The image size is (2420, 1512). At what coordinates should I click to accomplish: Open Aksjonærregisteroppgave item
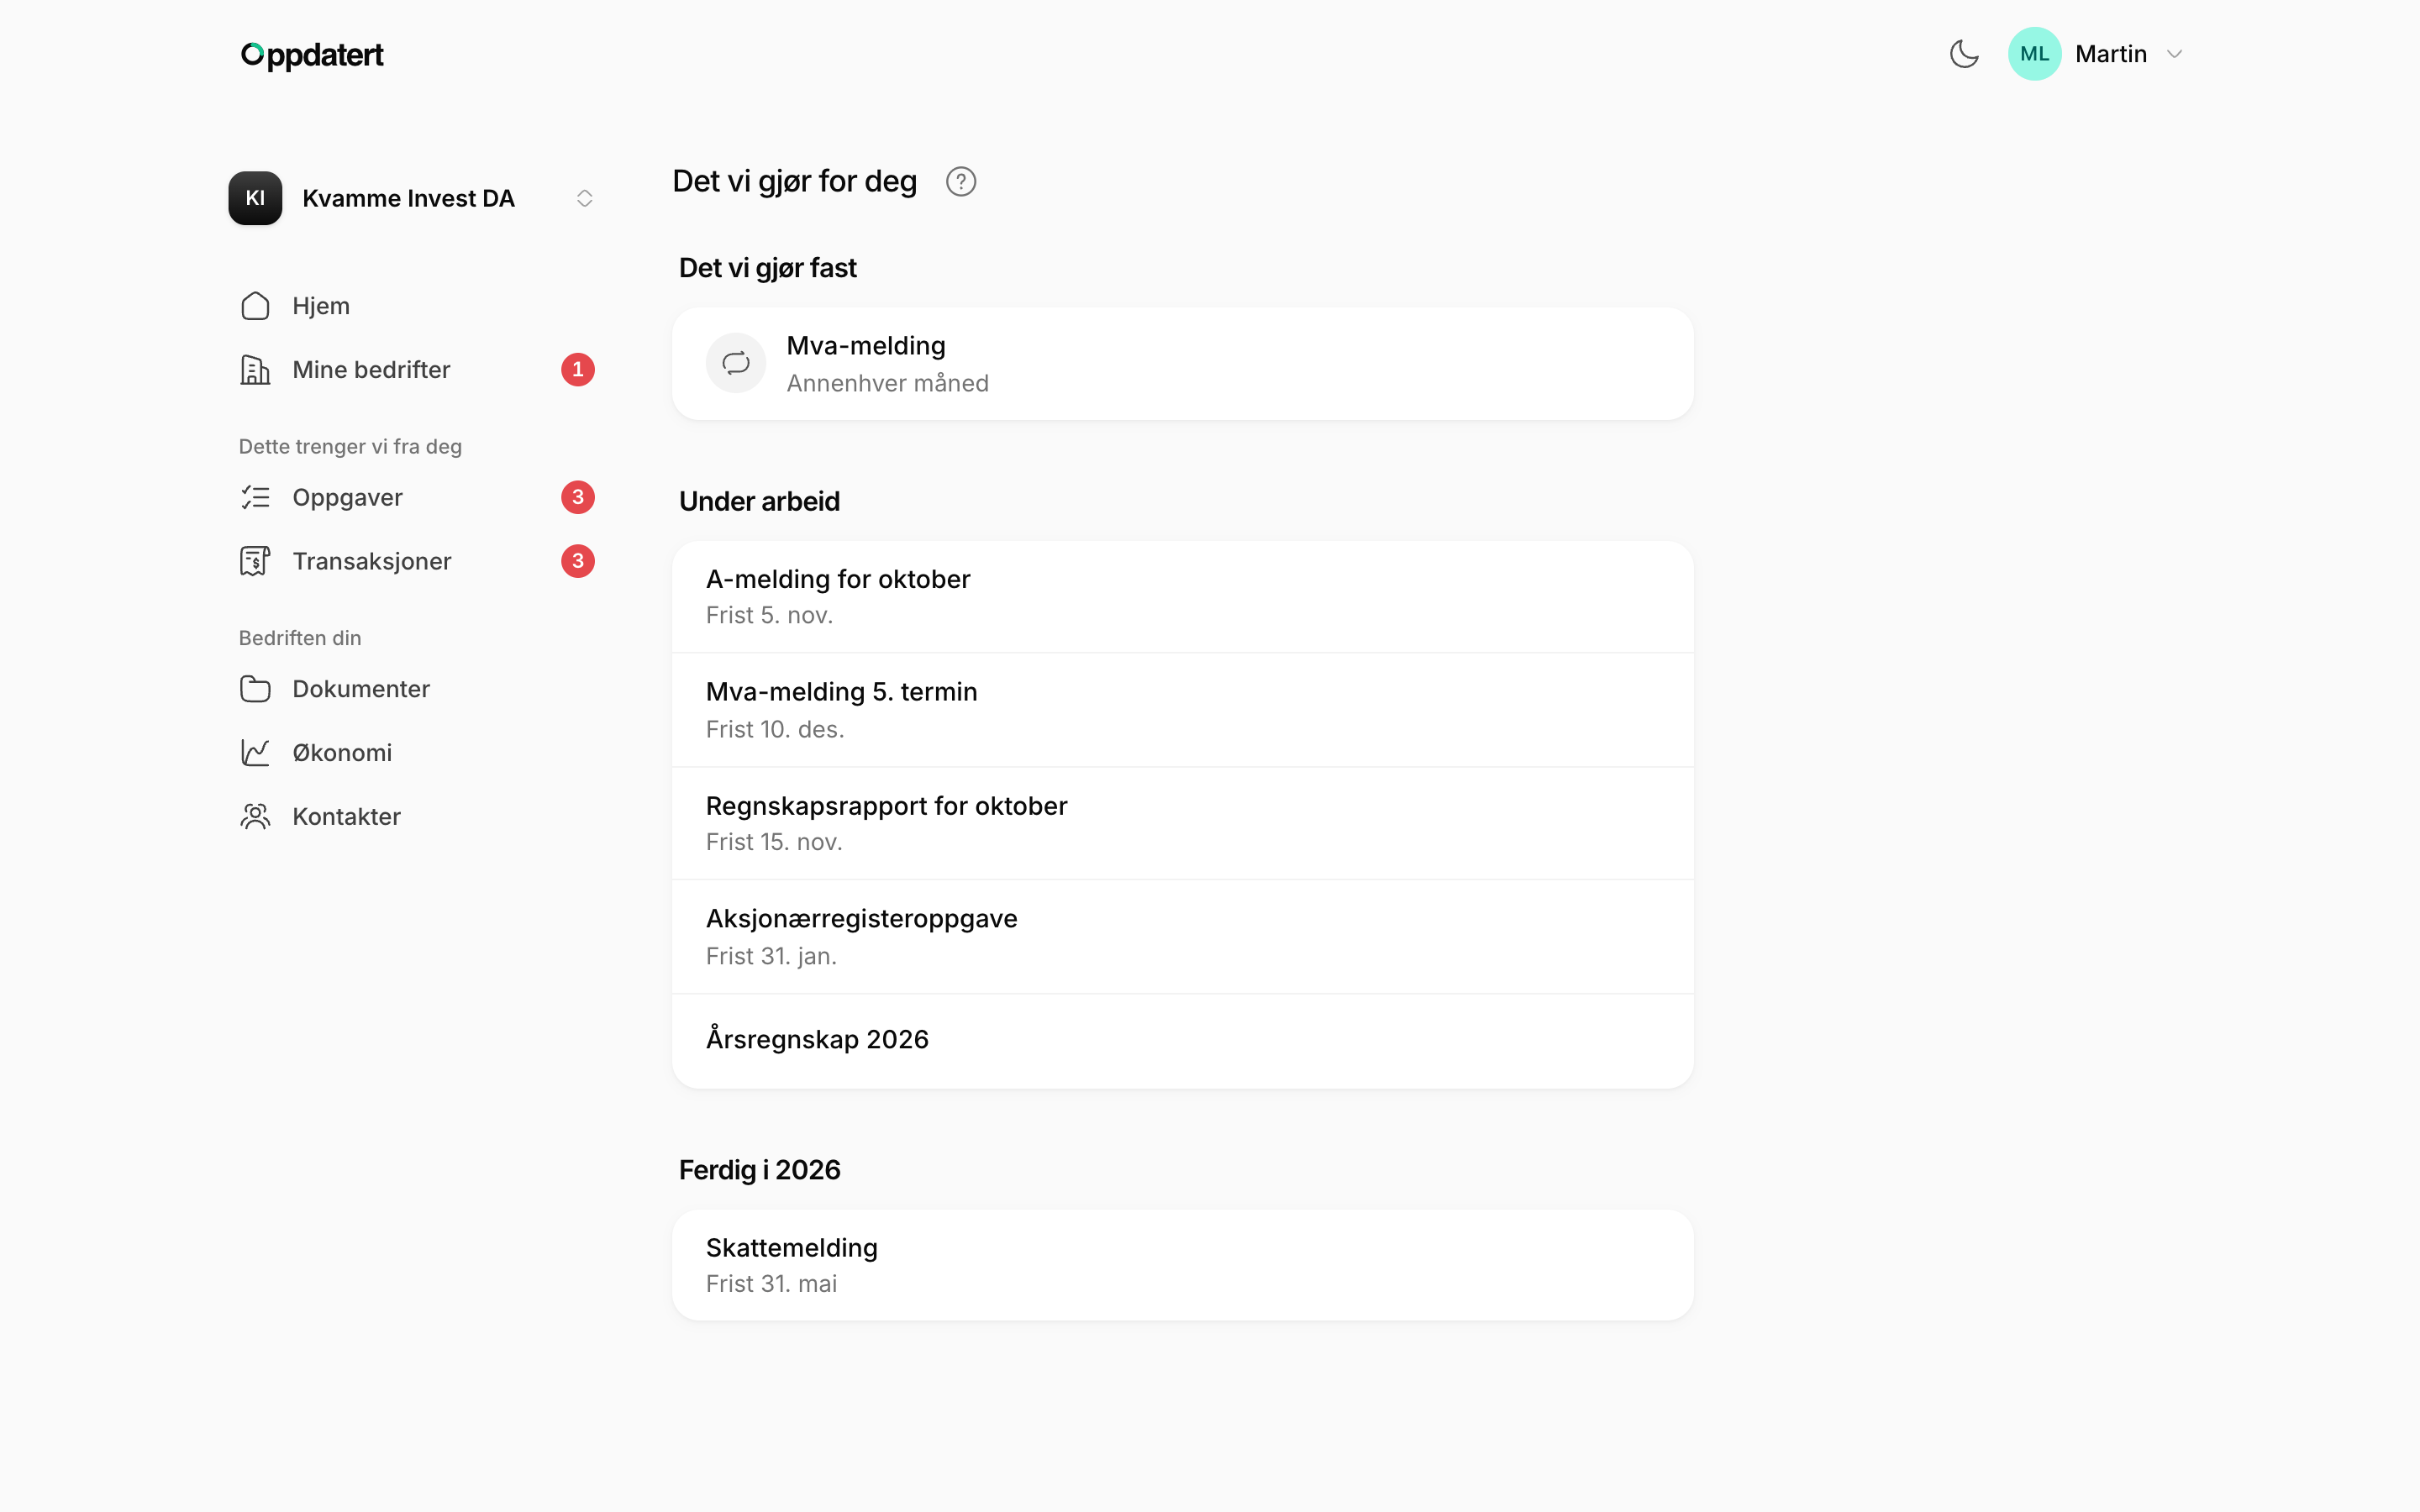coord(1183,937)
